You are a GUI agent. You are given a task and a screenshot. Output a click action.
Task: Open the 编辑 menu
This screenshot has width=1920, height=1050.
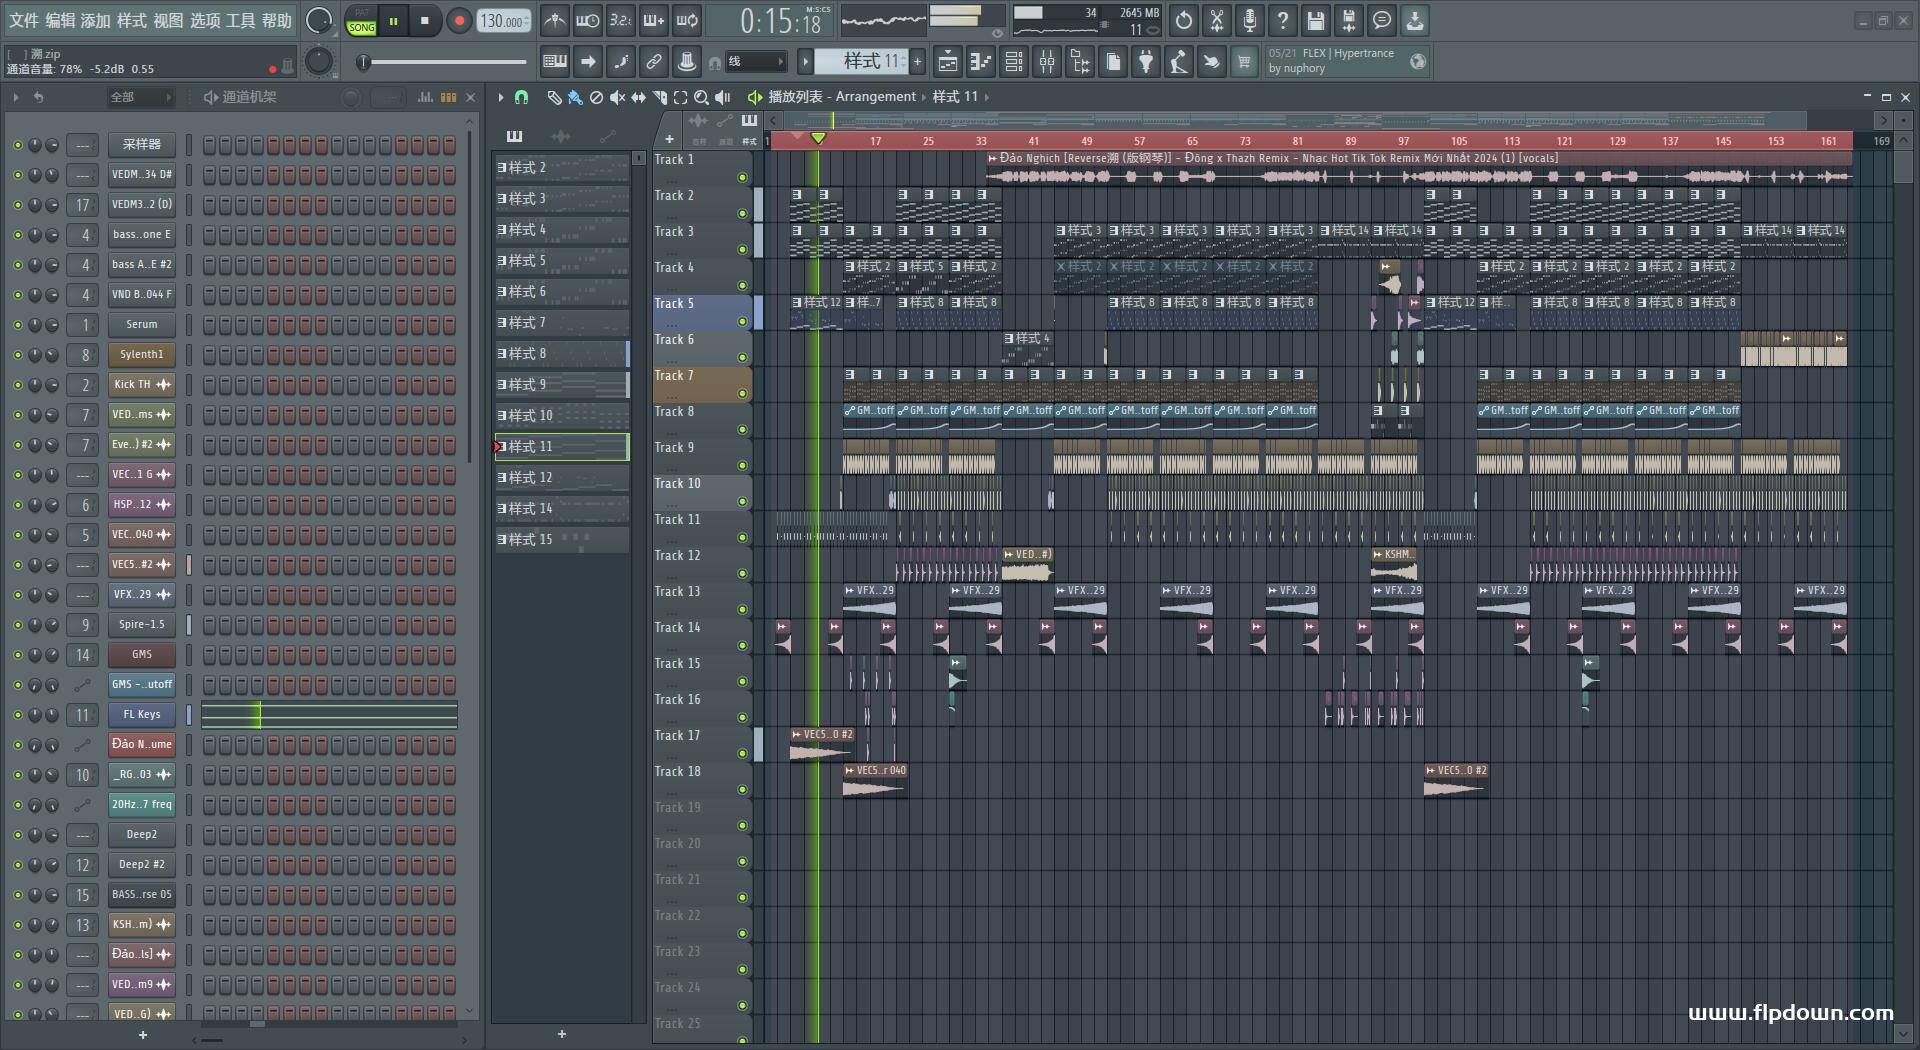[x=60, y=20]
